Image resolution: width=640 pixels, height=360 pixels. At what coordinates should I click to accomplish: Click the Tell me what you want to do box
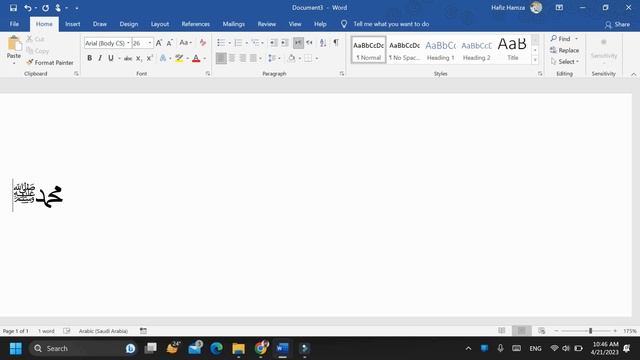[391, 24]
